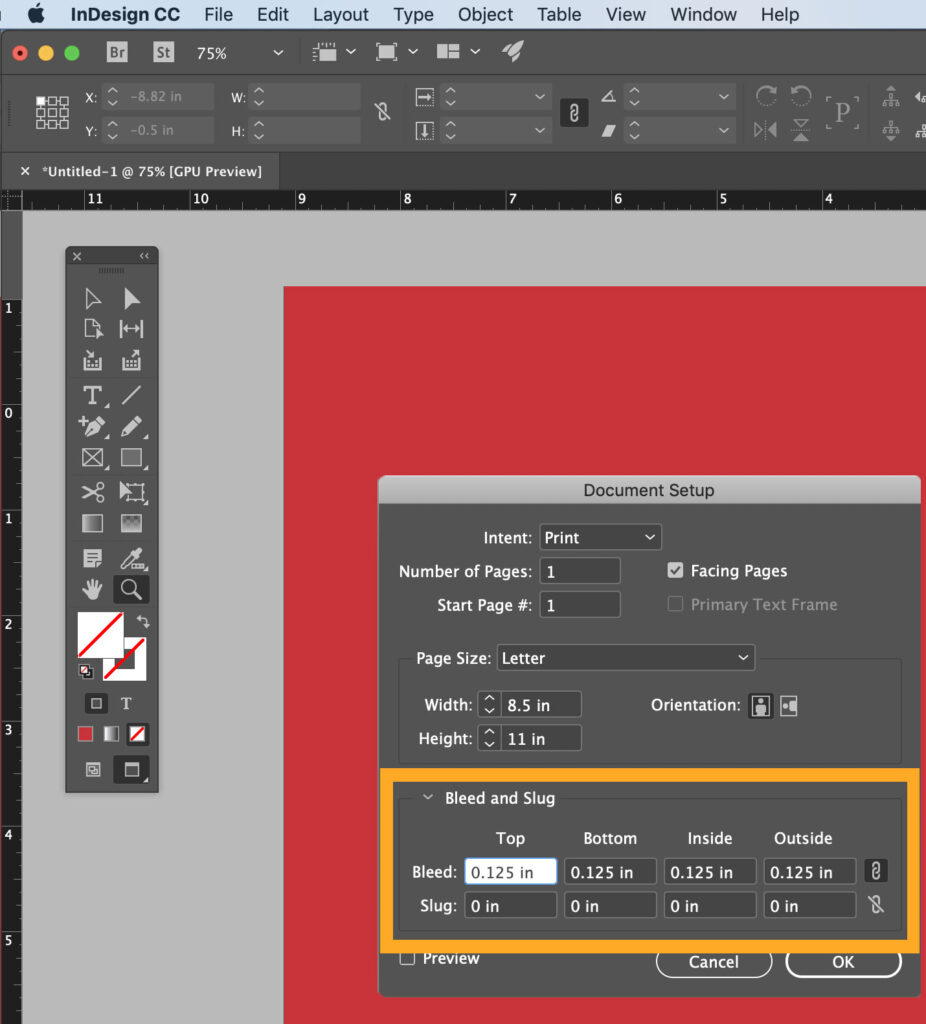
Task: Choose the Selection tool arrow
Action: tap(131, 297)
